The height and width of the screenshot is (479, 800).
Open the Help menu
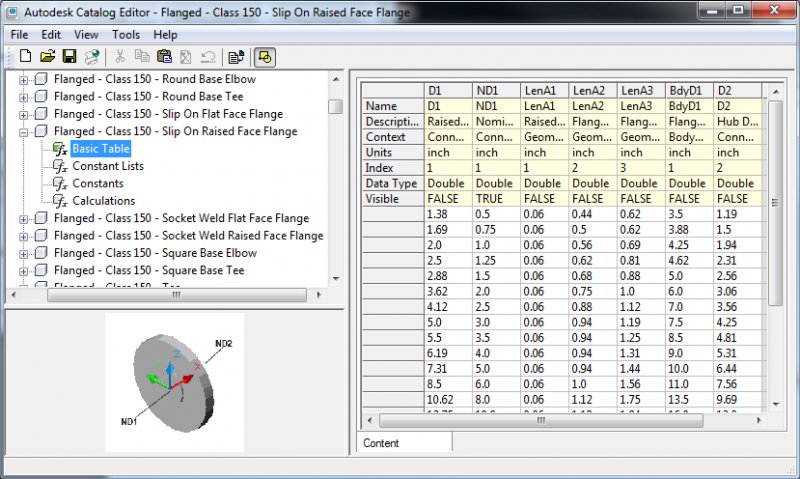tap(165, 35)
